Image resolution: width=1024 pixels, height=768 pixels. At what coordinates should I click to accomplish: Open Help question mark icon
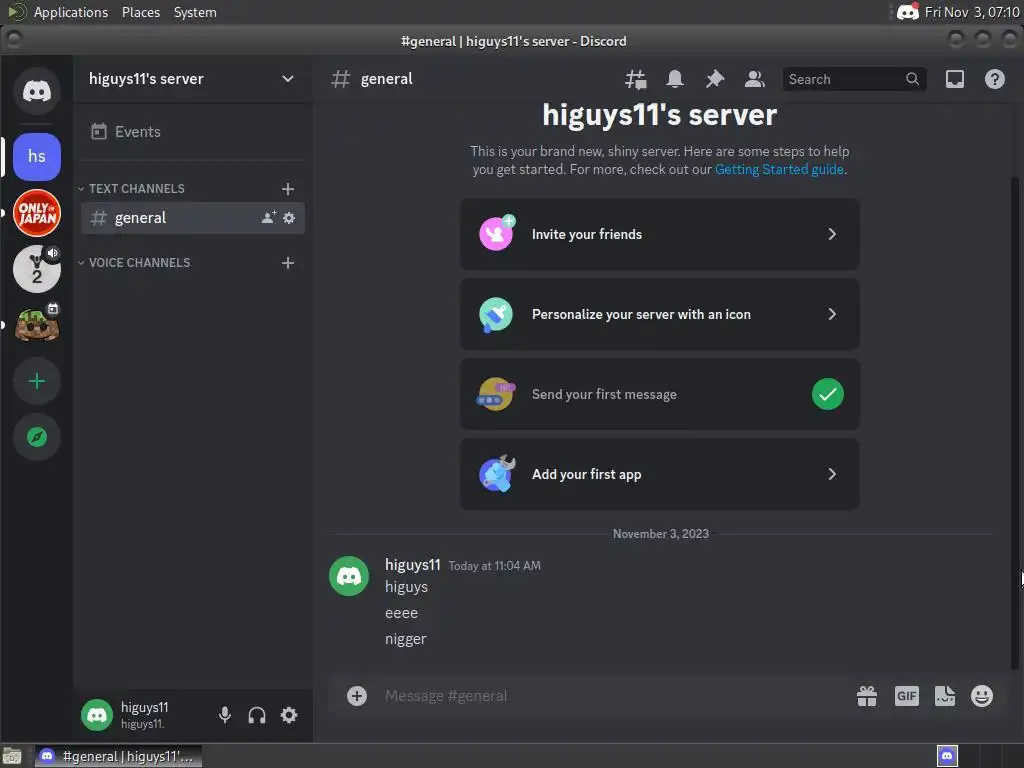tap(995, 79)
